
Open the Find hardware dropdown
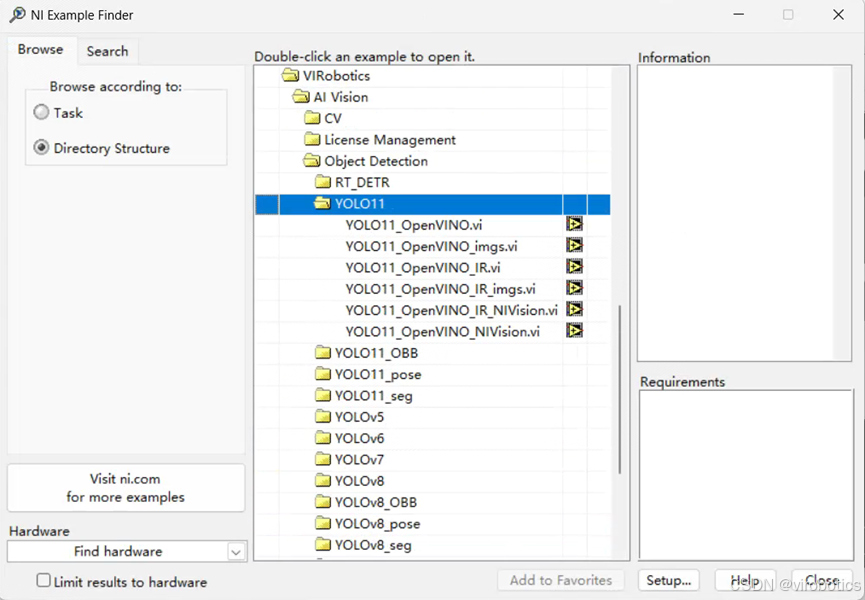click(236, 551)
